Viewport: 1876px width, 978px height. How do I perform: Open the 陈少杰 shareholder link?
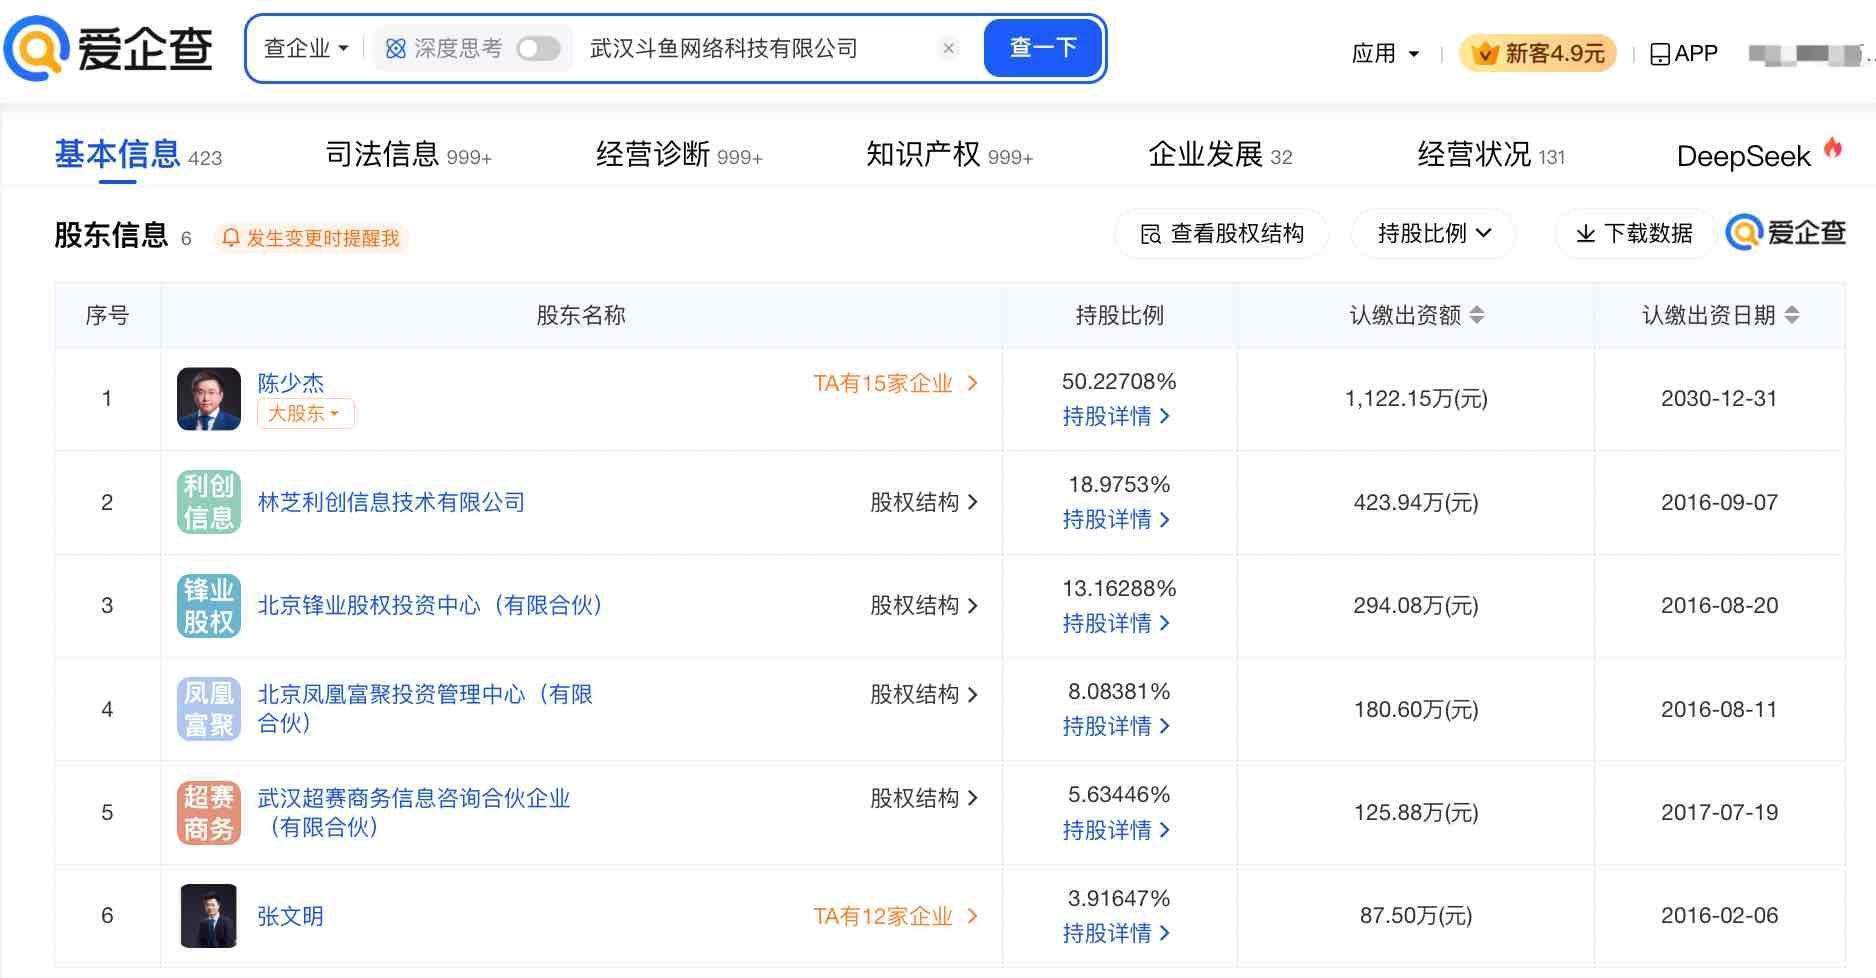(x=291, y=382)
